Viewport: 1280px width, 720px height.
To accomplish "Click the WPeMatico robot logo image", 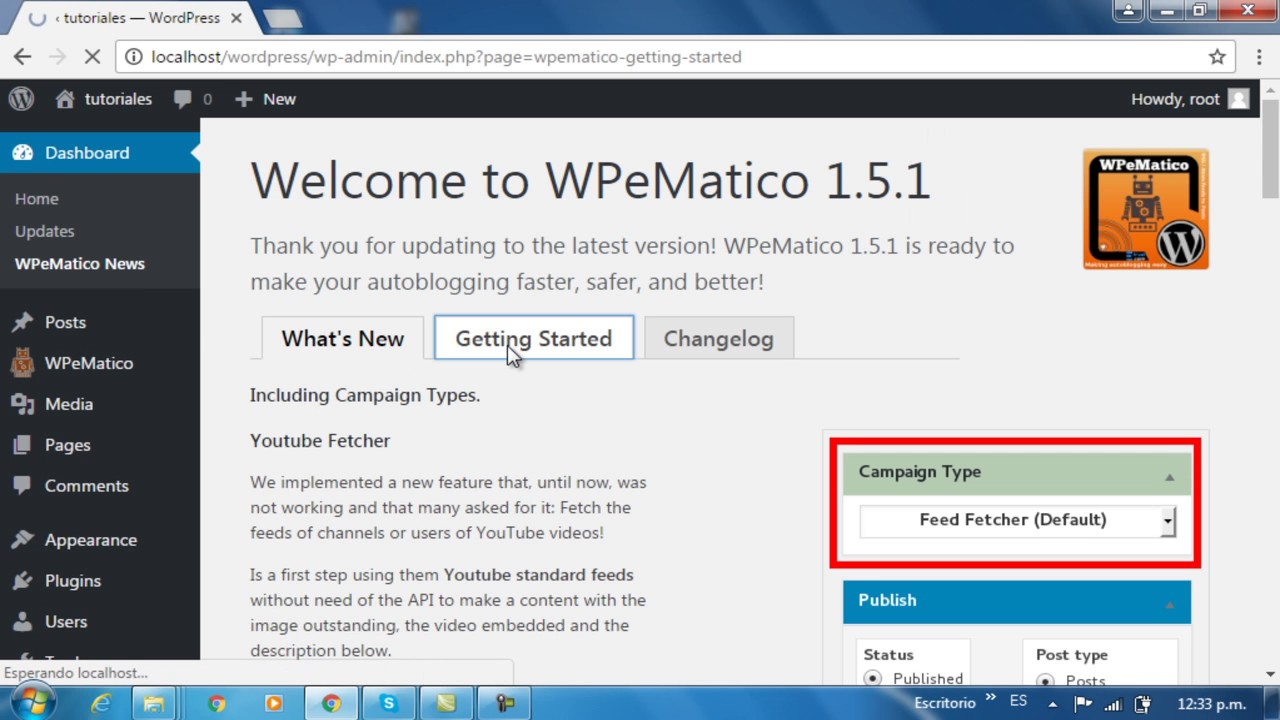I will click(1146, 210).
